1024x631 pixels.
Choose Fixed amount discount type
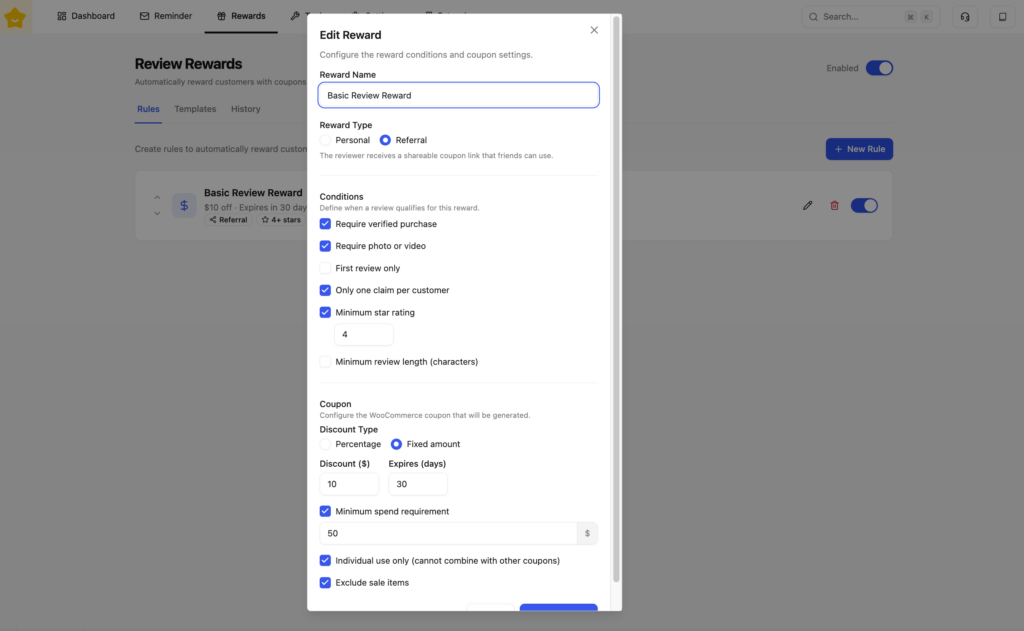pyautogui.click(x=396, y=444)
